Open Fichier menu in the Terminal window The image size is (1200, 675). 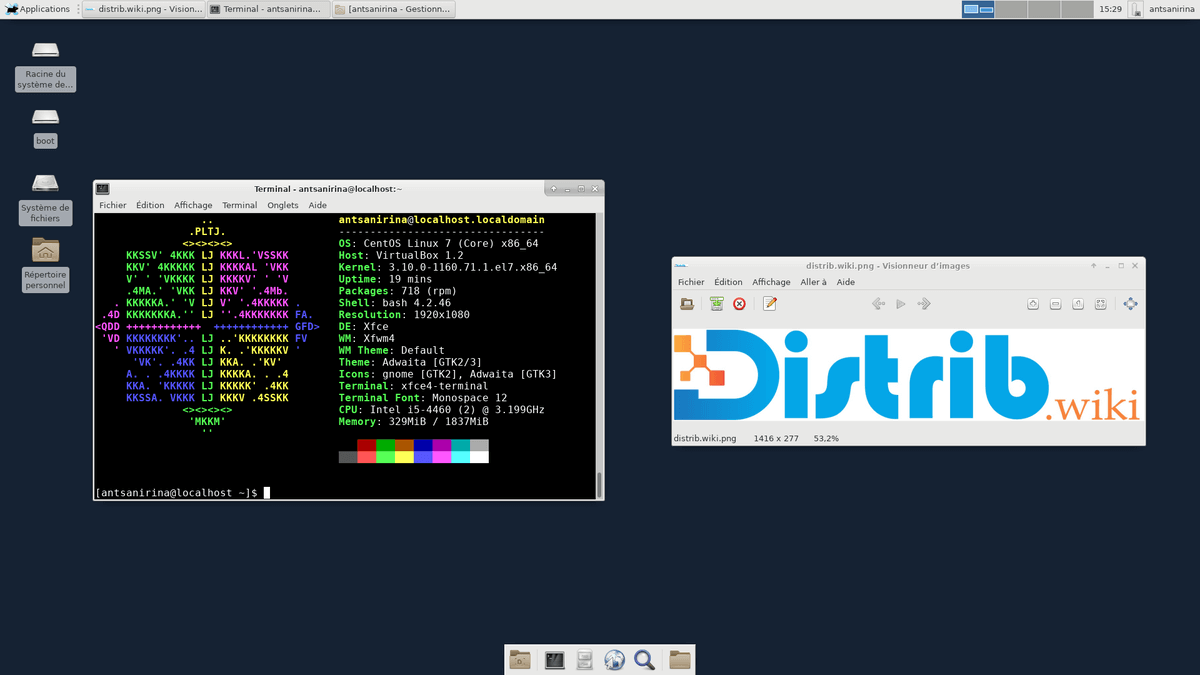pyautogui.click(x=113, y=205)
